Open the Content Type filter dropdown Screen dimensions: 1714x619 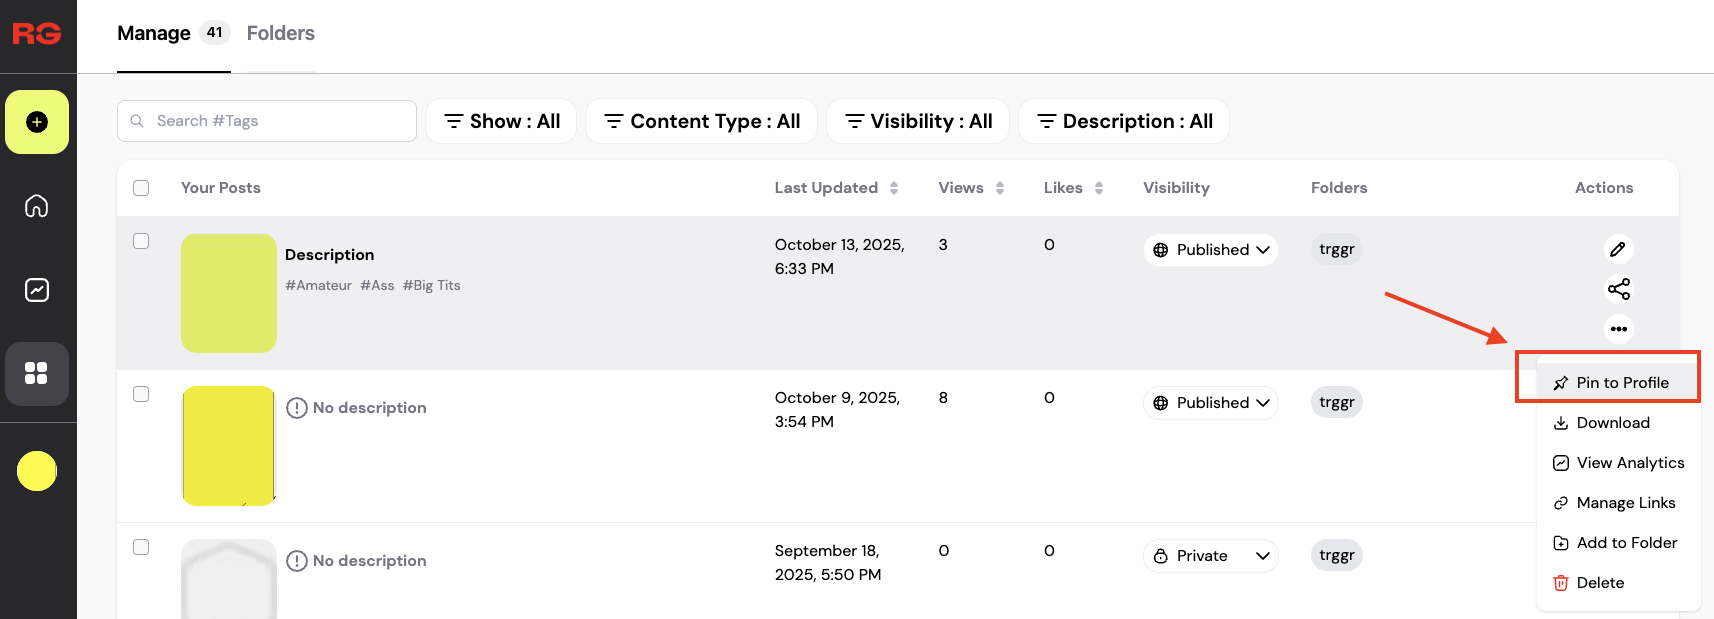pos(701,121)
